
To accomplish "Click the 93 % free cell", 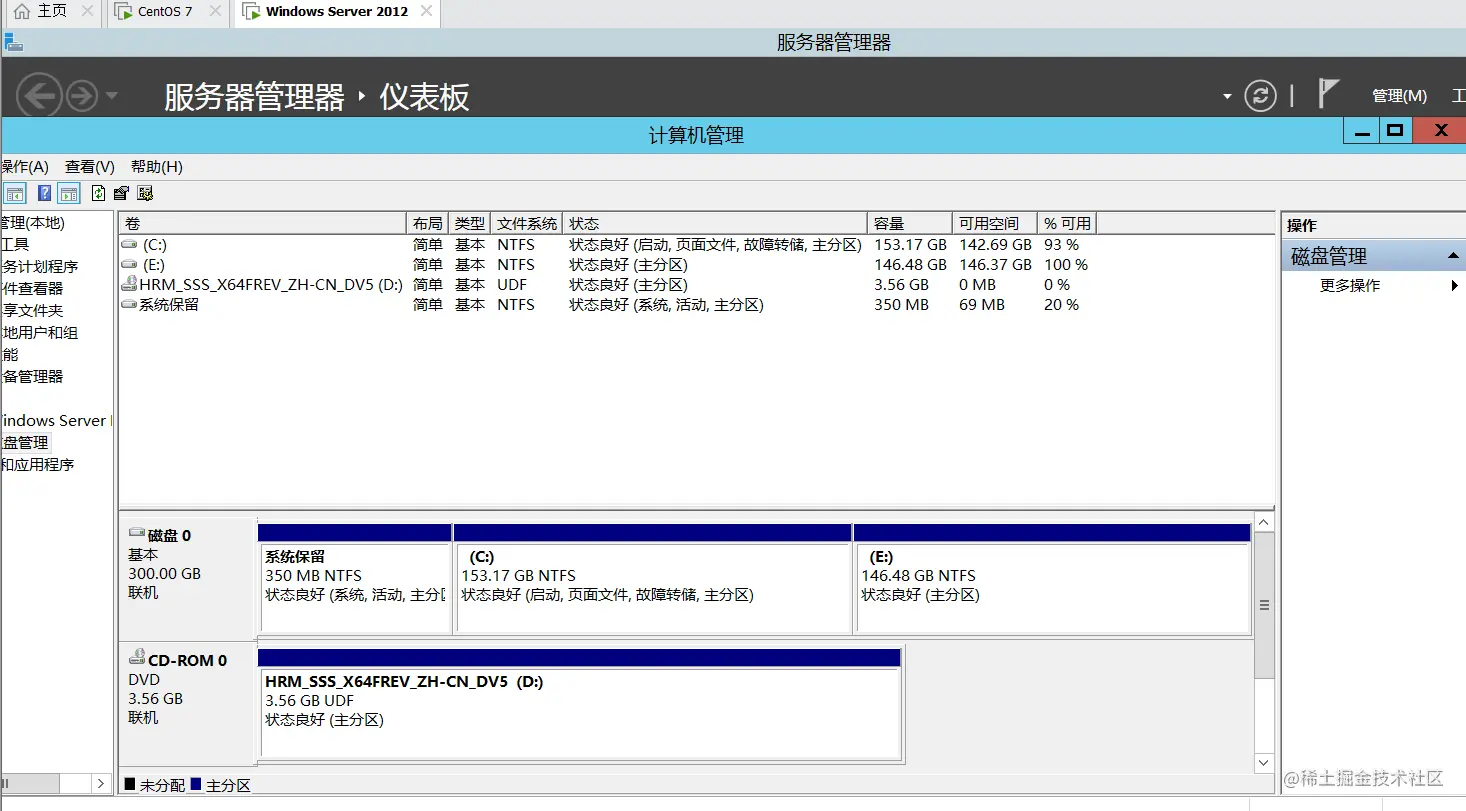I will click(x=1061, y=244).
